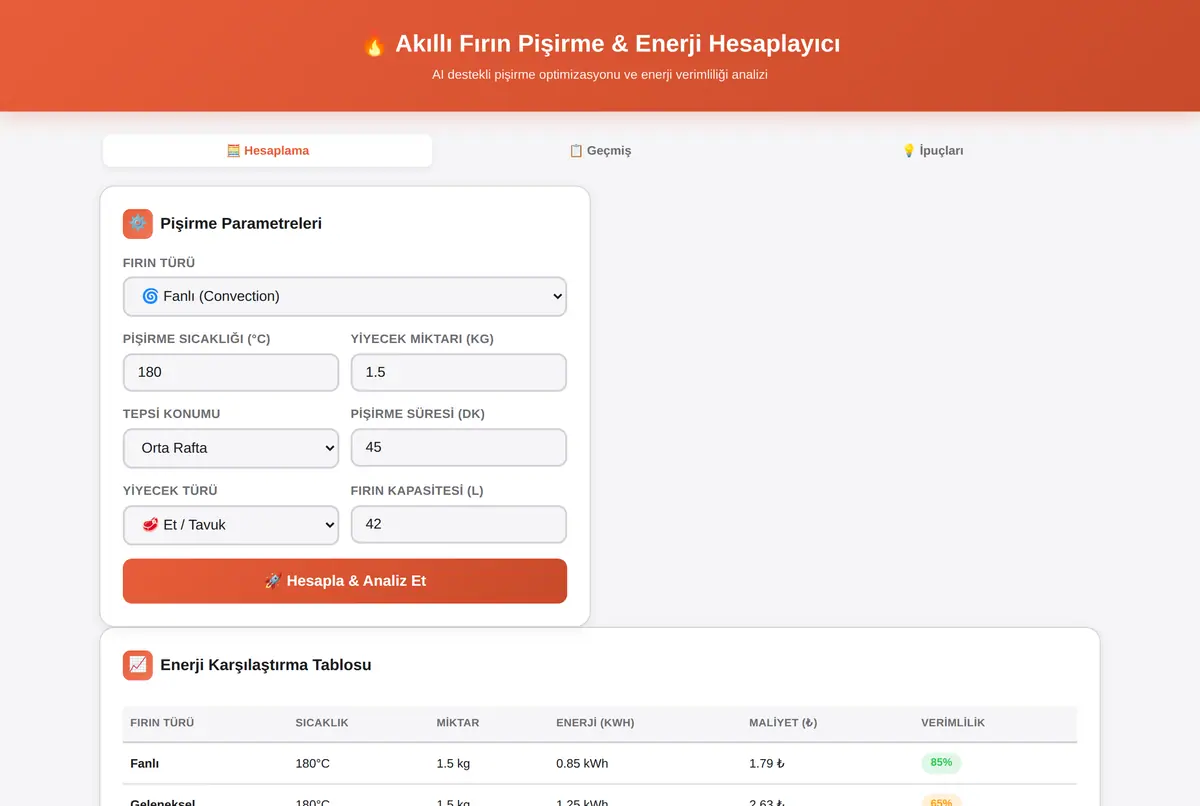
Task: Click the Miktar column header
Action: [x=458, y=723]
